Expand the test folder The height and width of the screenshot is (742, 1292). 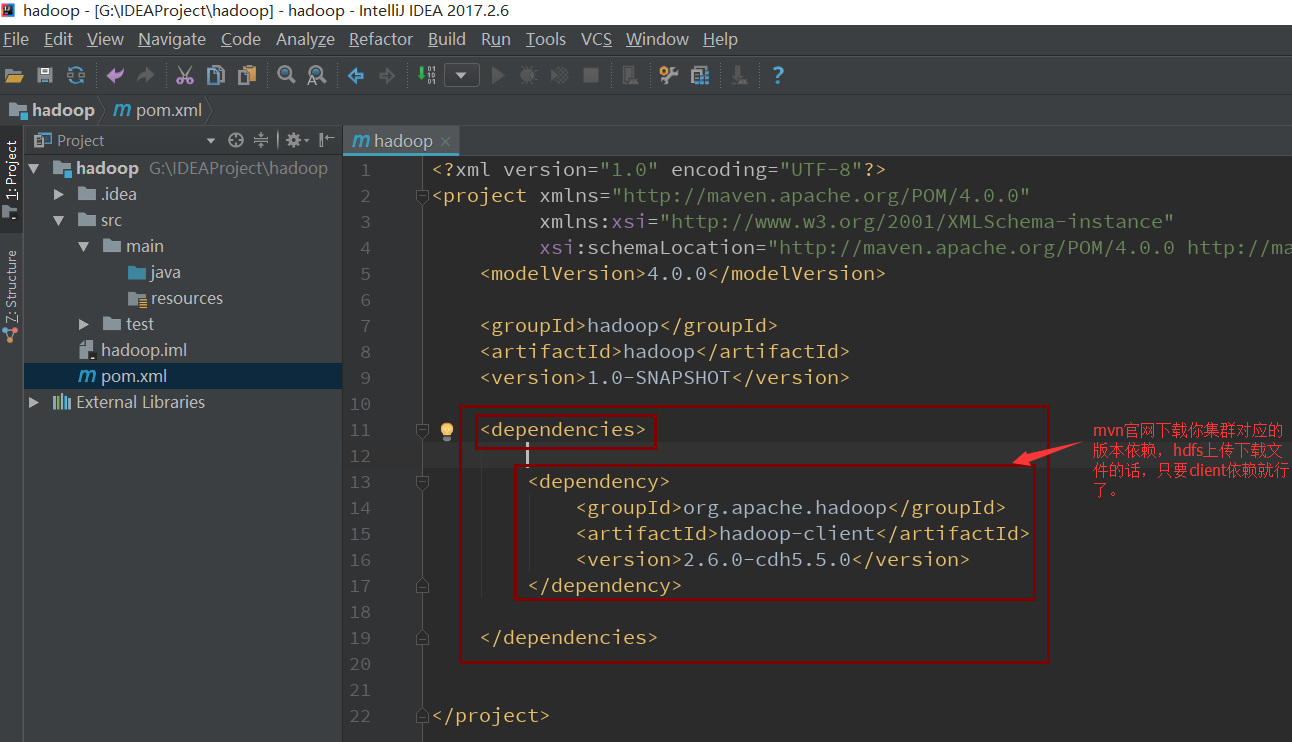[84, 324]
